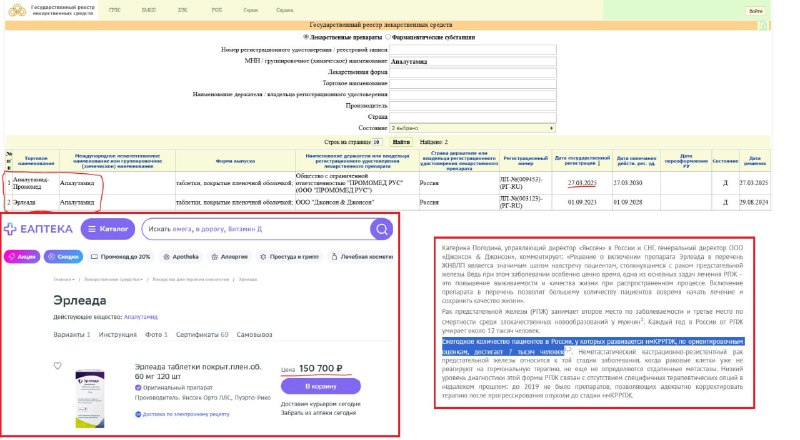Click the В корзину button
This screenshot has width=800, height=440.
click(x=321, y=386)
